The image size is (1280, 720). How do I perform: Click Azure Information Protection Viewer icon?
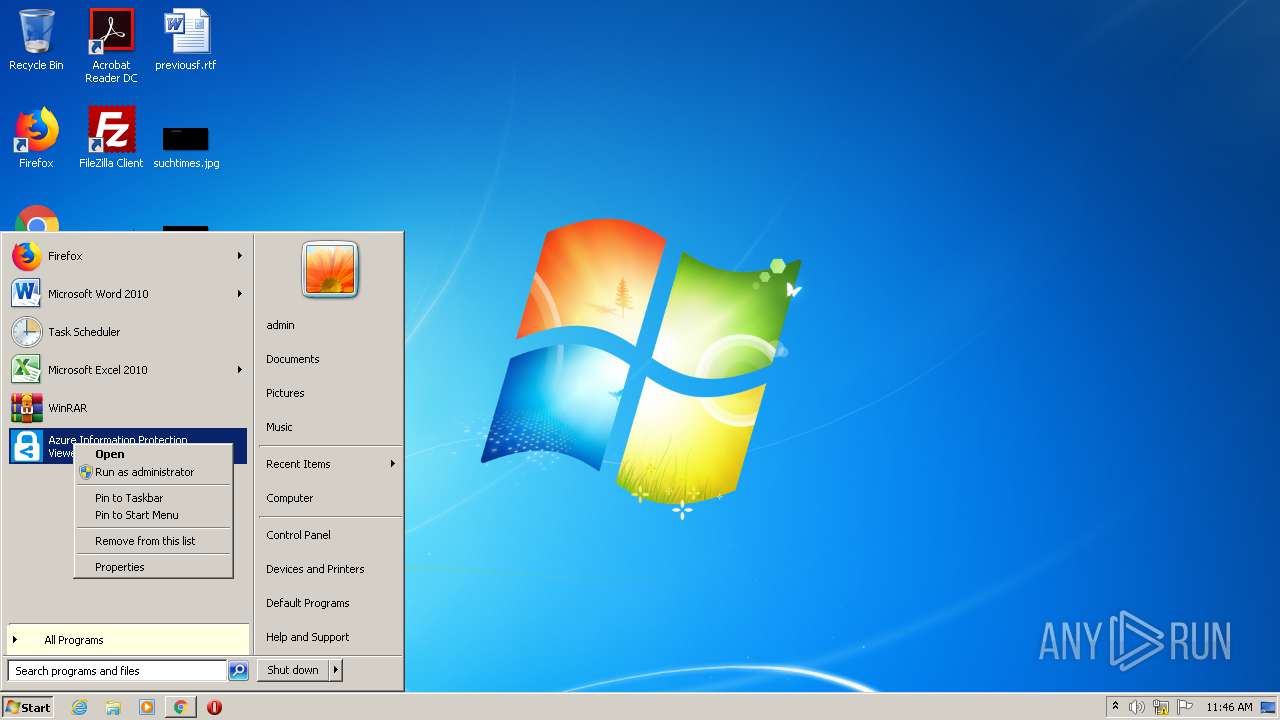[x=27, y=446]
